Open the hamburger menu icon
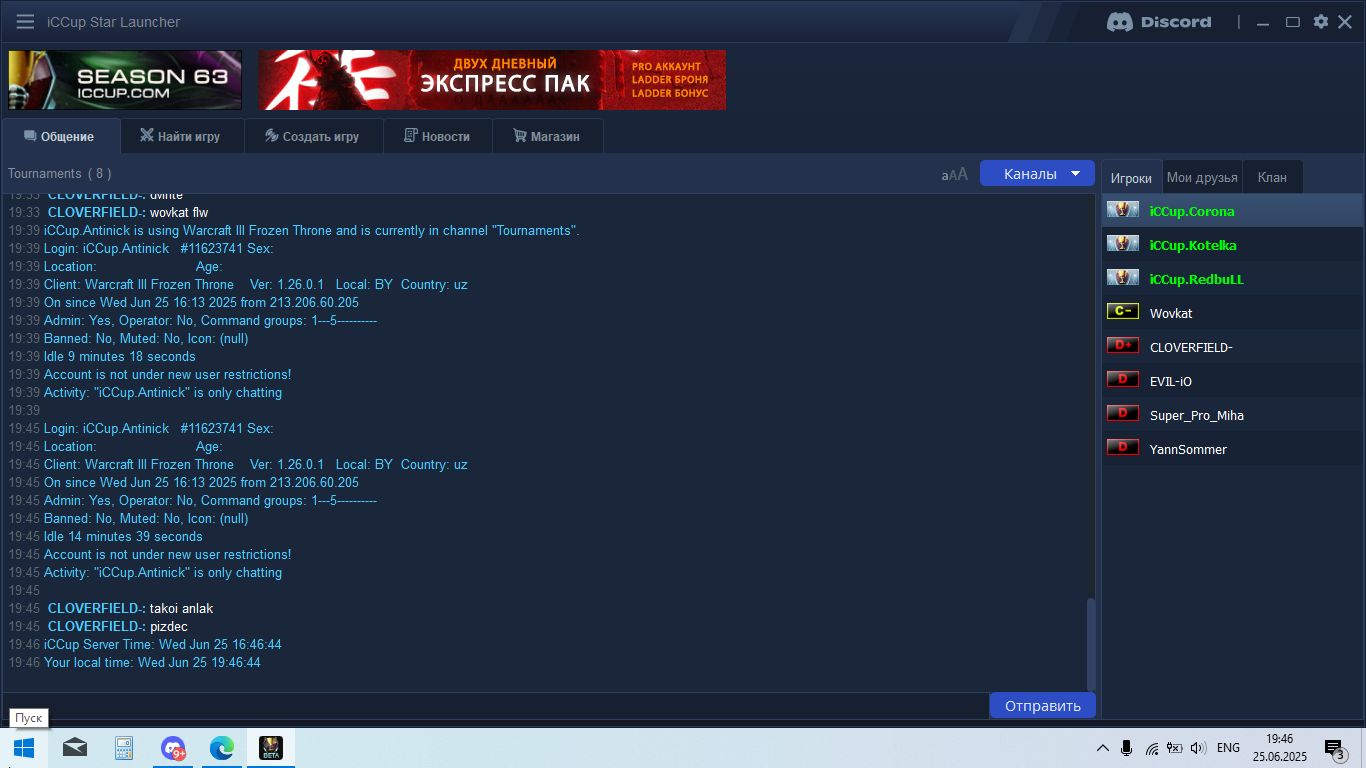Image resolution: width=1366 pixels, height=768 pixels. pos(25,22)
